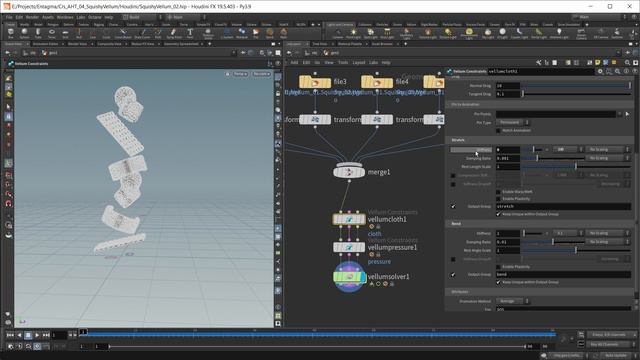This screenshot has width=640, height=360.
Task: Add a Sky Light from shelf
Action: coord(488,33)
